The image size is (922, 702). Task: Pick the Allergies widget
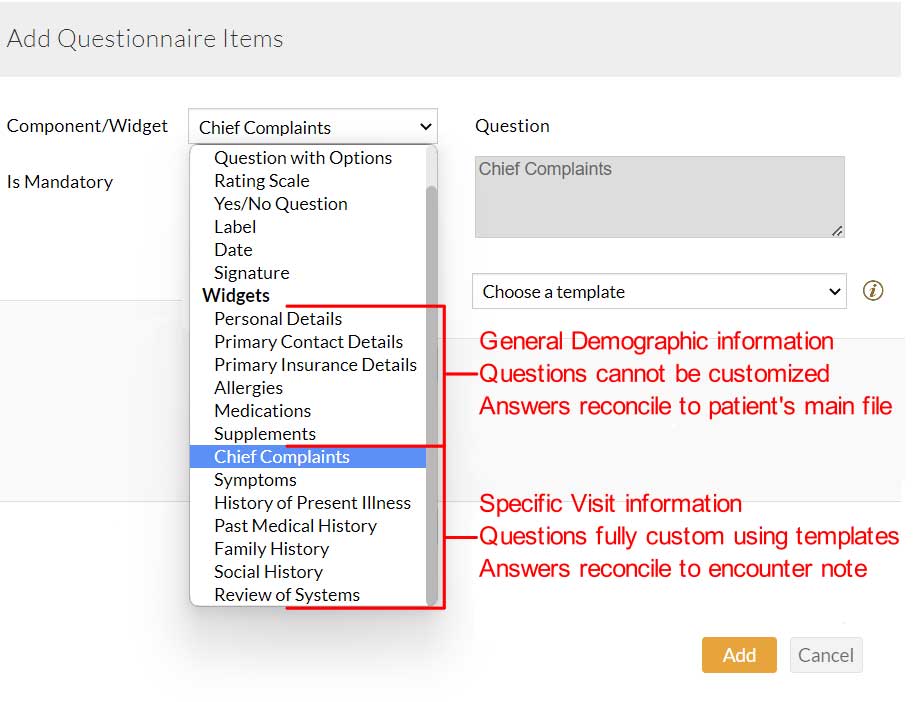[x=248, y=388]
